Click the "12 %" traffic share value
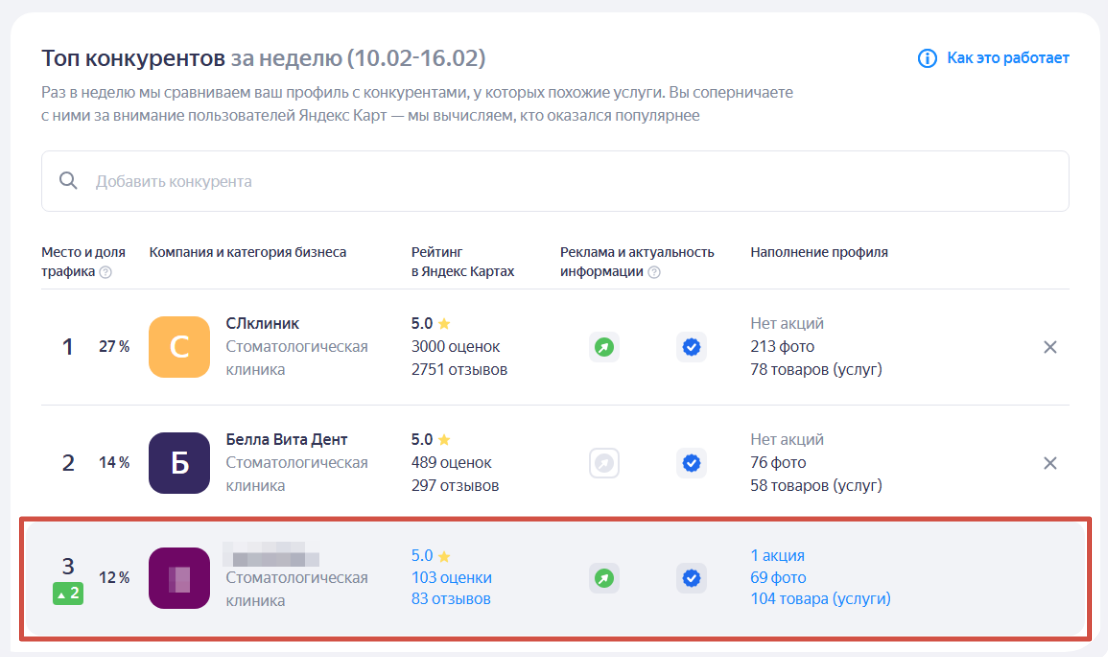The height and width of the screenshot is (657, 1108). coord(114,577)
